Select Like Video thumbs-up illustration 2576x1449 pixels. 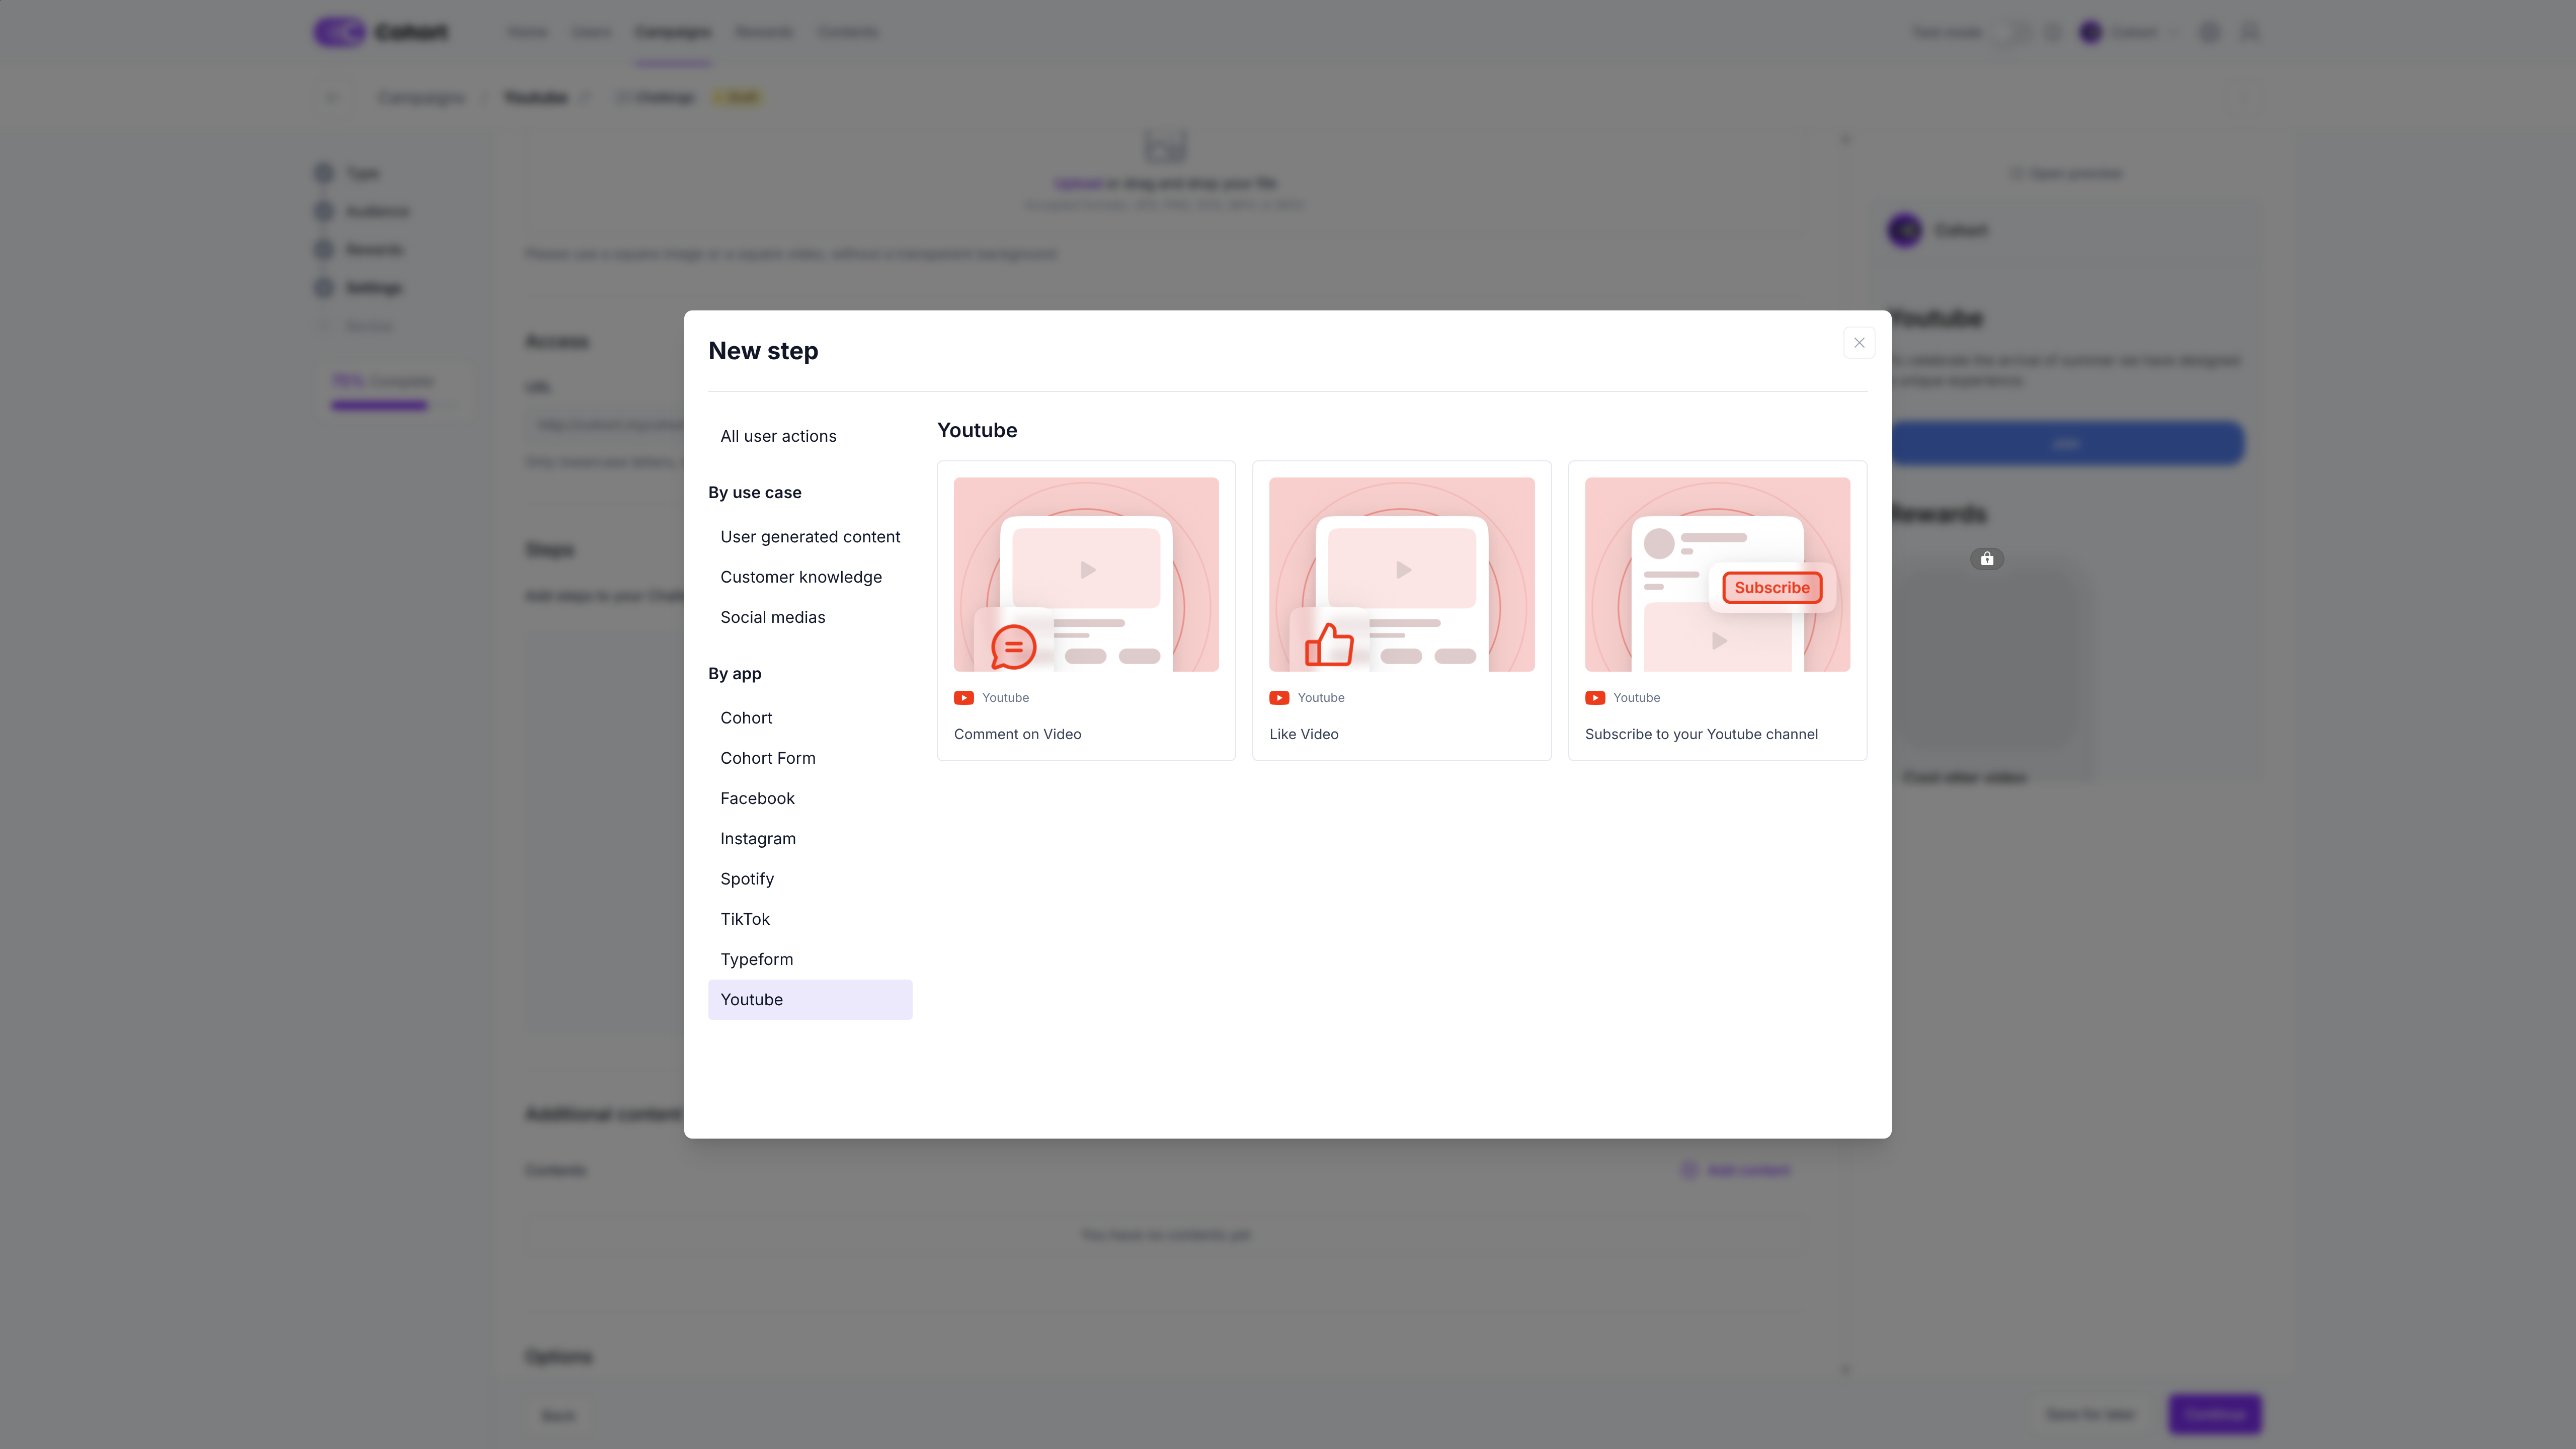pos(1329,644)
